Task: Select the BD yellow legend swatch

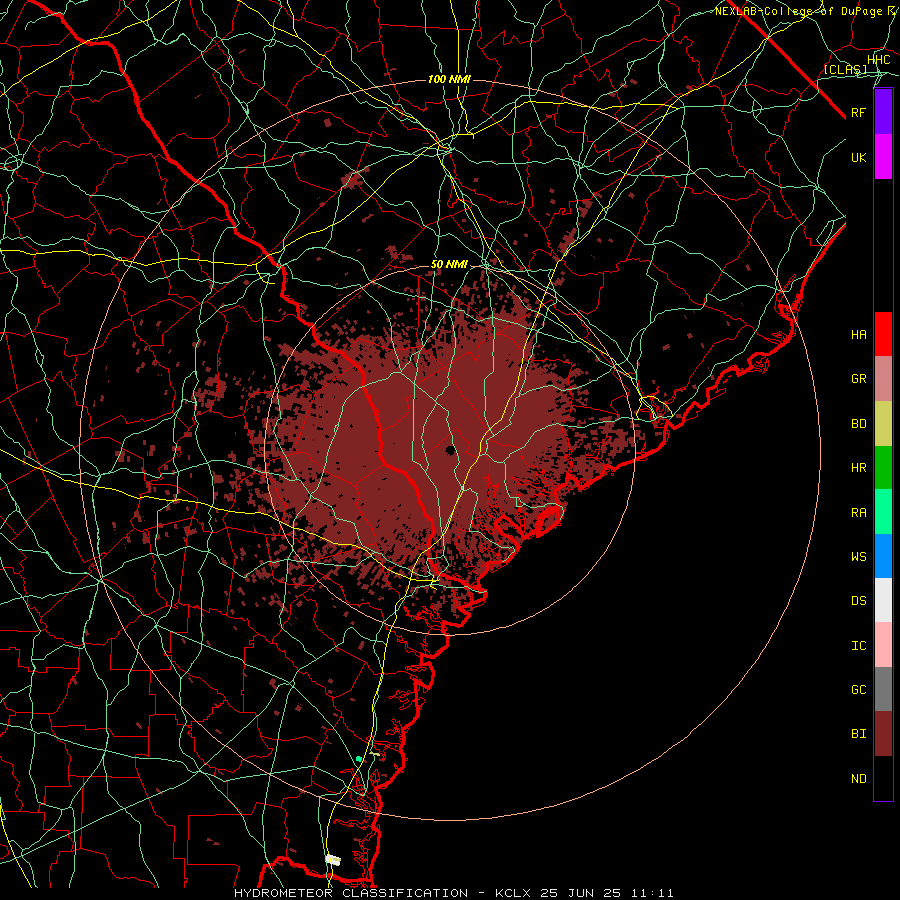Action: [x=883, y=424]
